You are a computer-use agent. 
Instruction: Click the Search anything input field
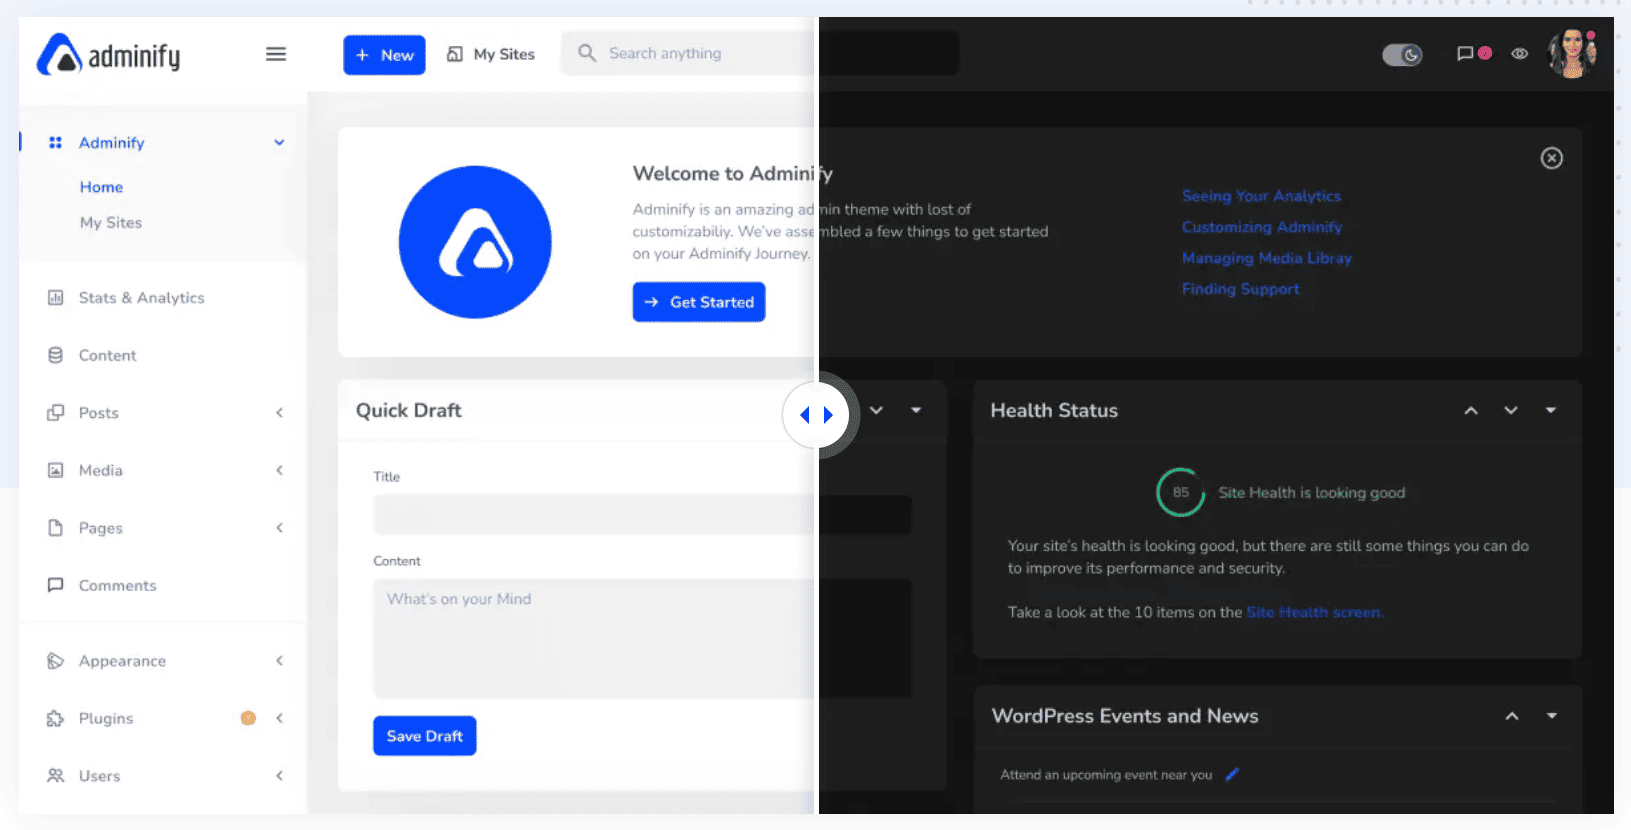pyautogui.click(x=700, y=54)
